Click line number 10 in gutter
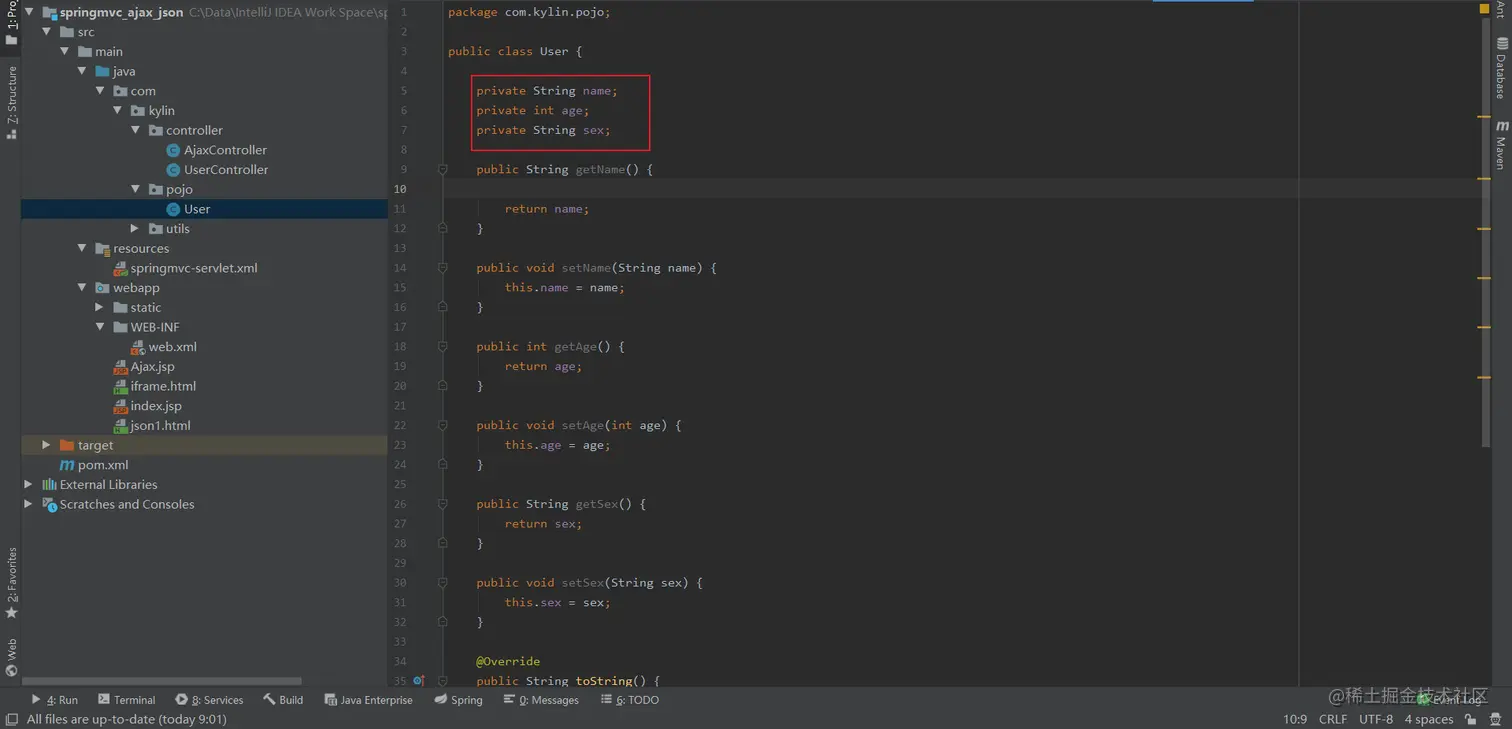Screen dimensions: 1512x729 tap(400, 189)
